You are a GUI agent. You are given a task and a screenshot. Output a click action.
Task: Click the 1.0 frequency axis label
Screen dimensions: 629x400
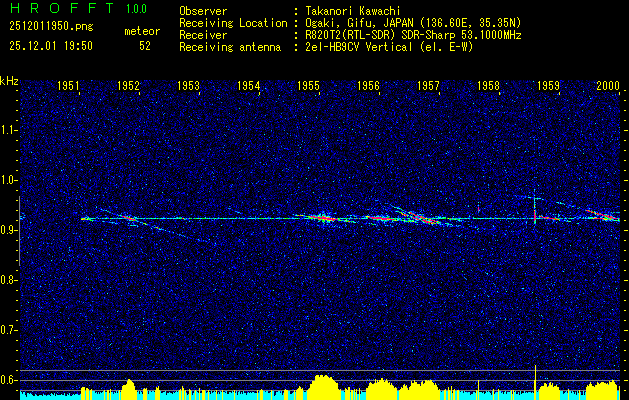[x=7, y=180]
